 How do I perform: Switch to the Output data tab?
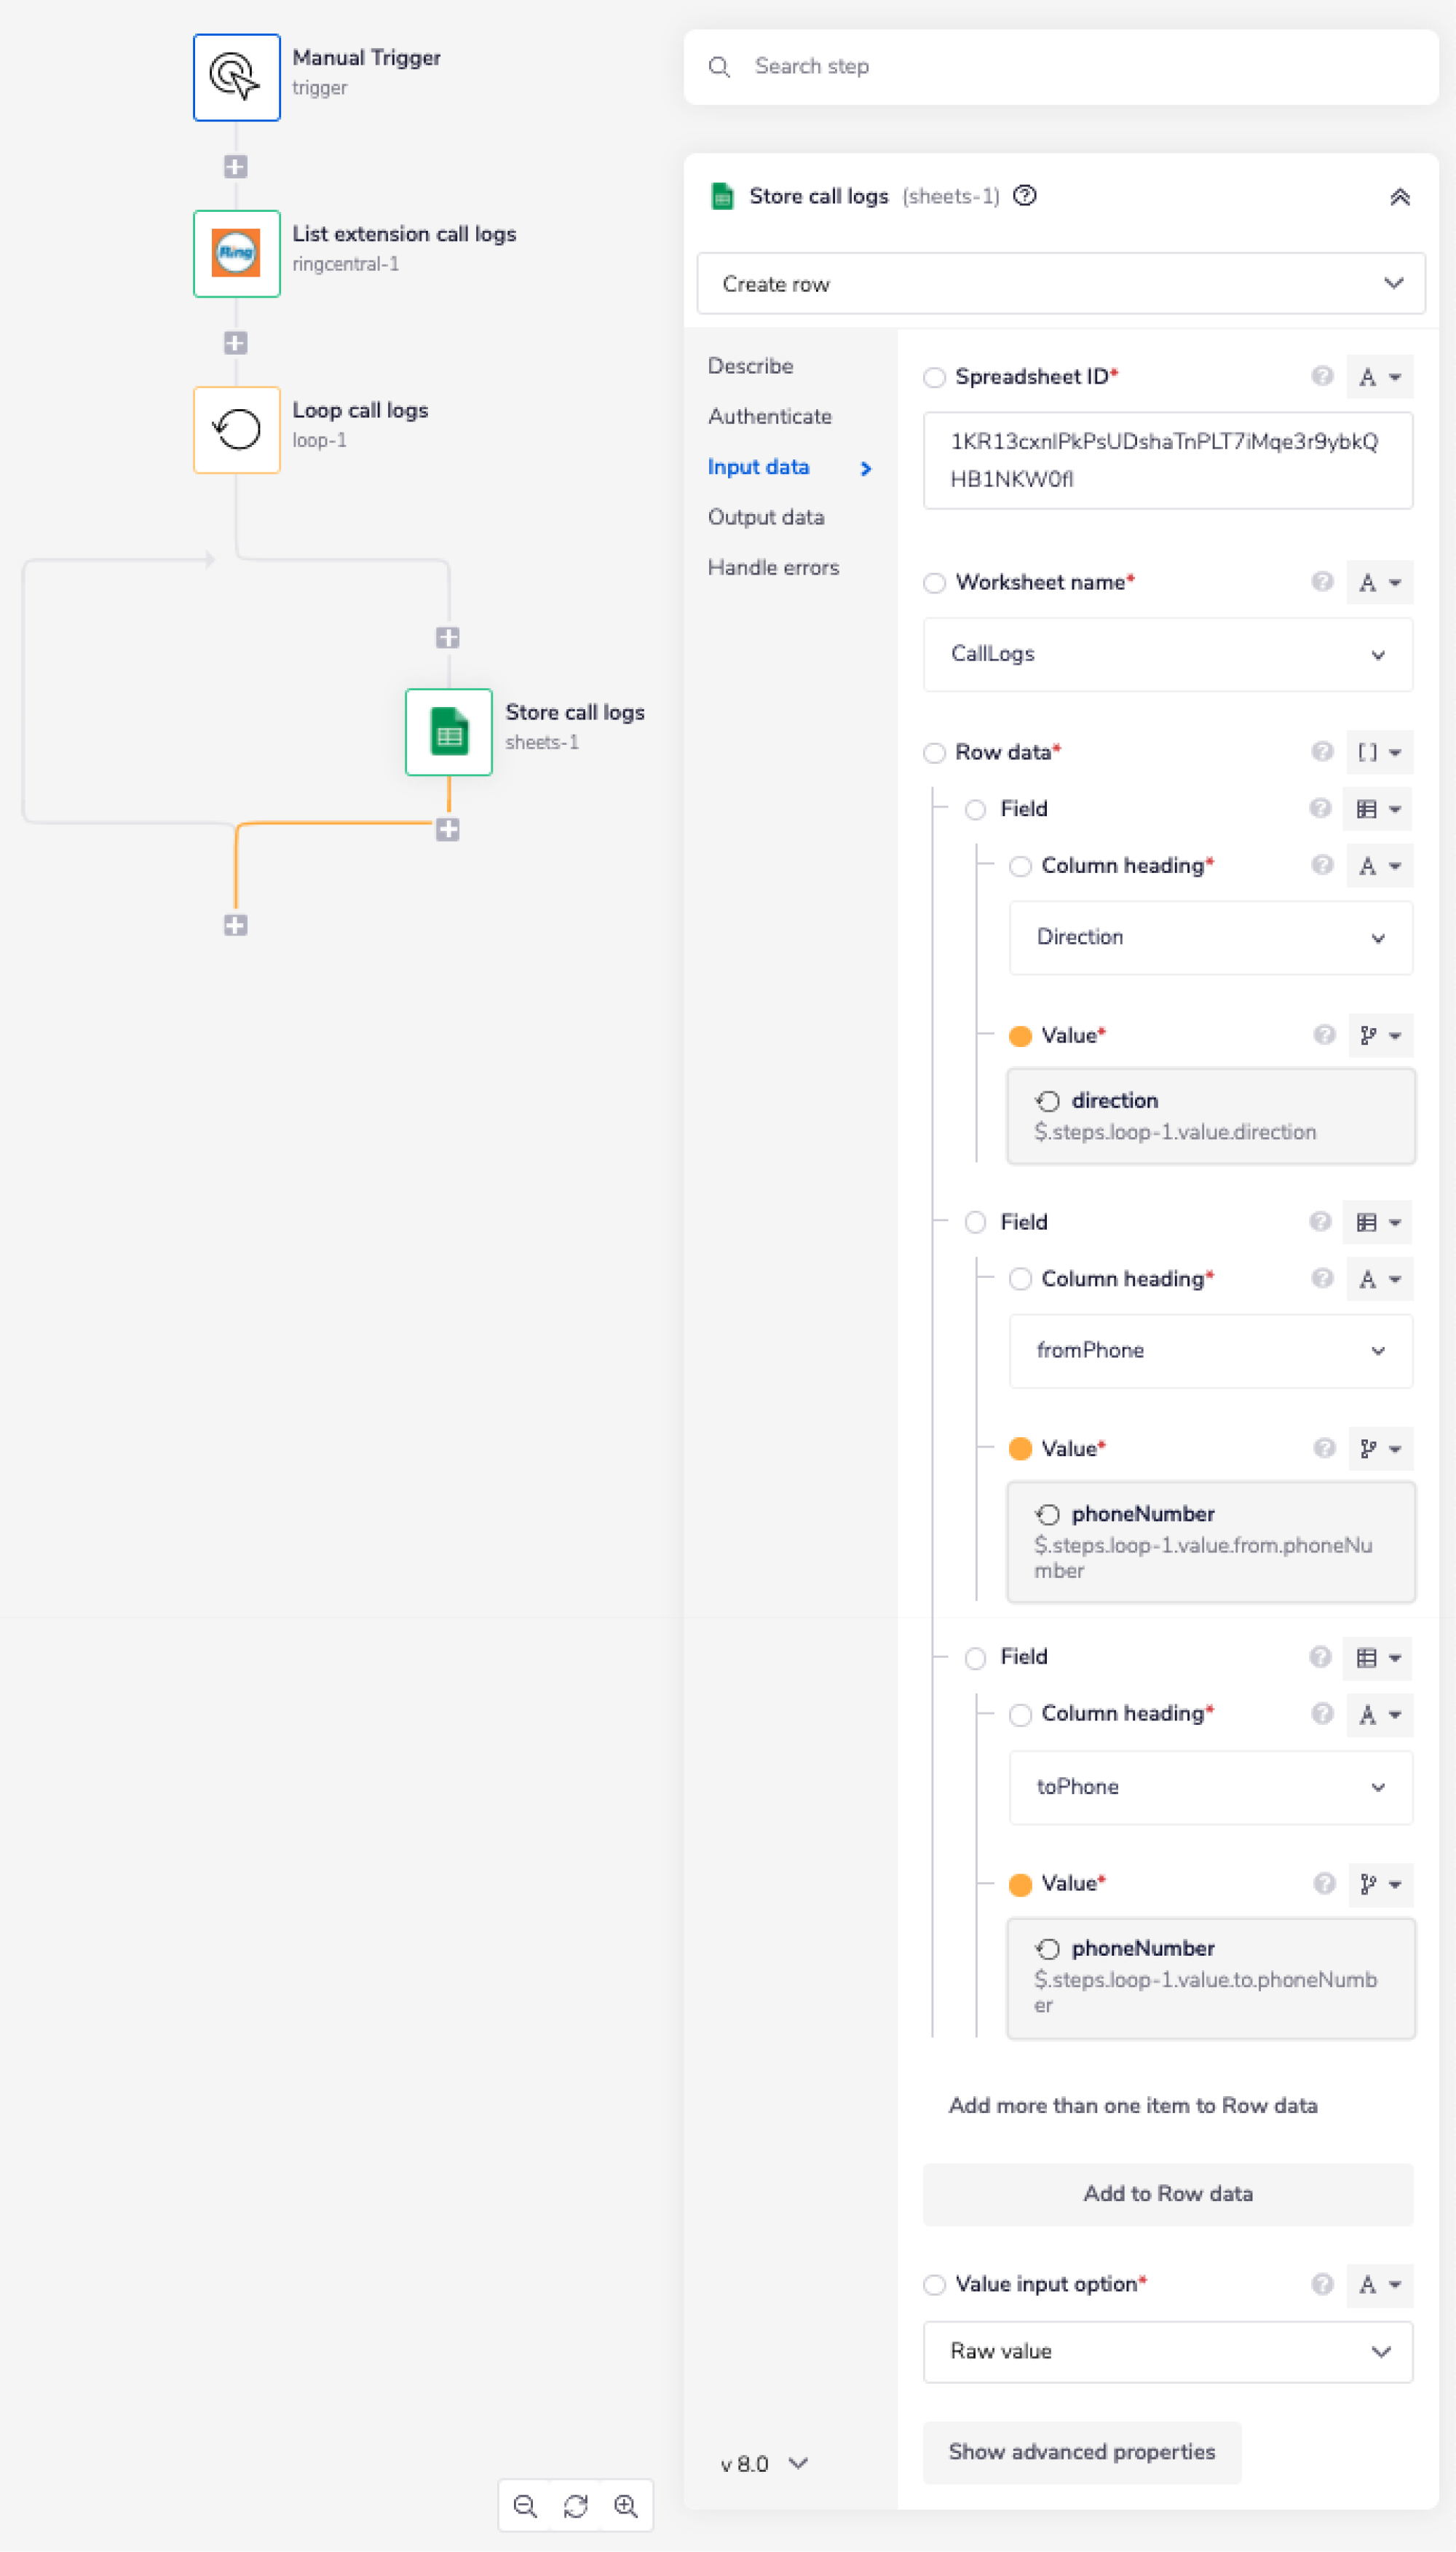[x=766, y=517]
